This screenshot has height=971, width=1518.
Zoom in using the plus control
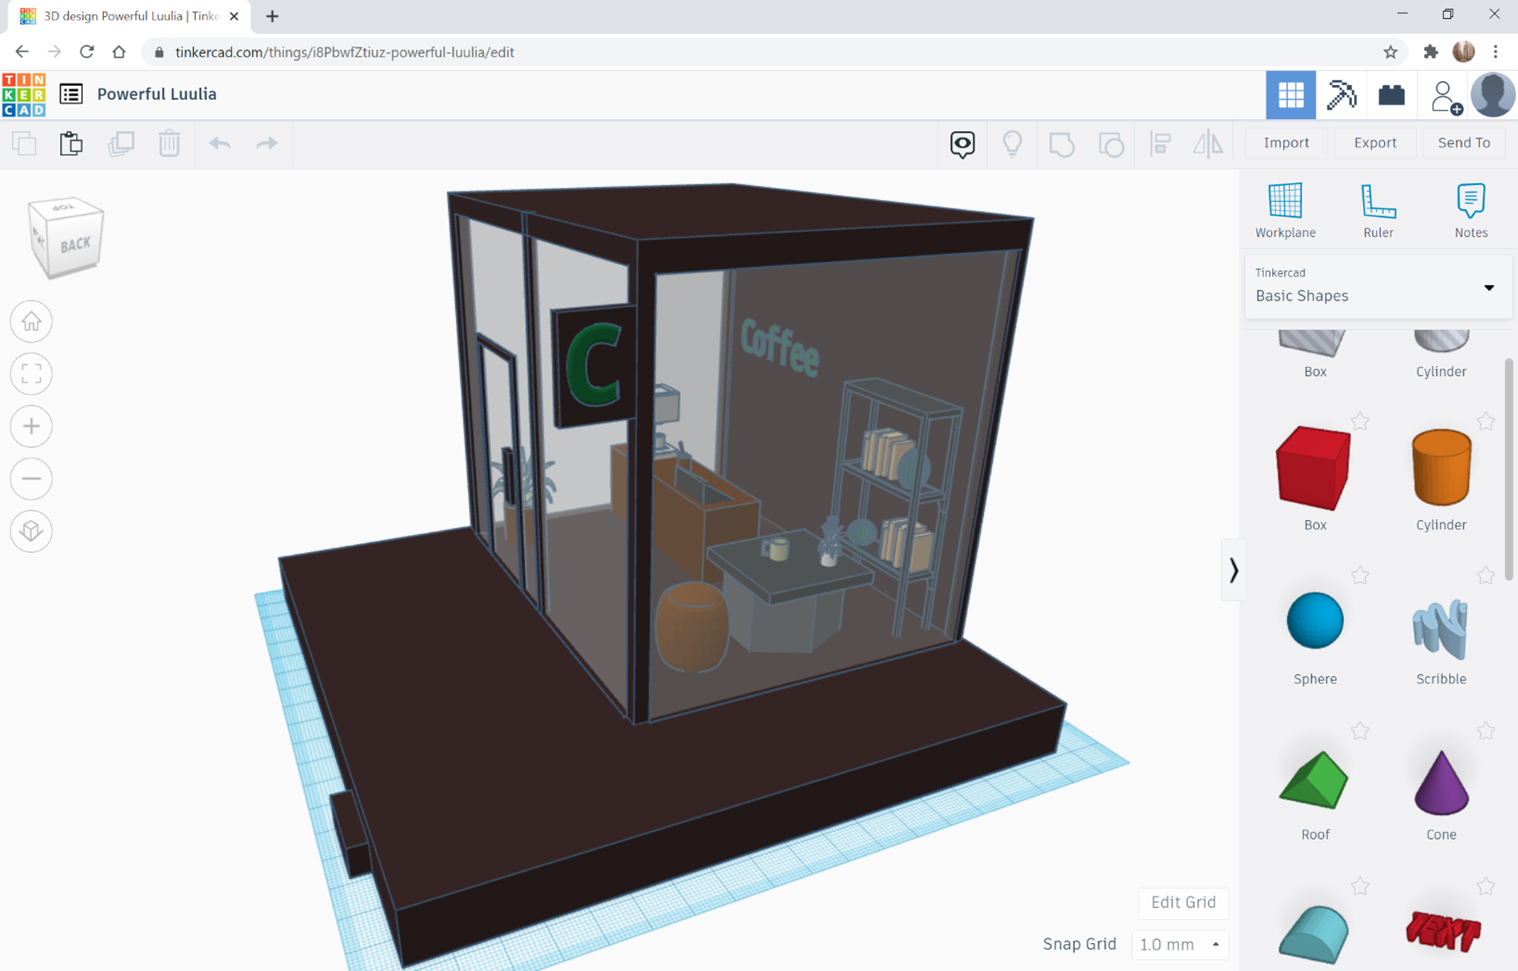pyautogui.click(x=31, y=426)
